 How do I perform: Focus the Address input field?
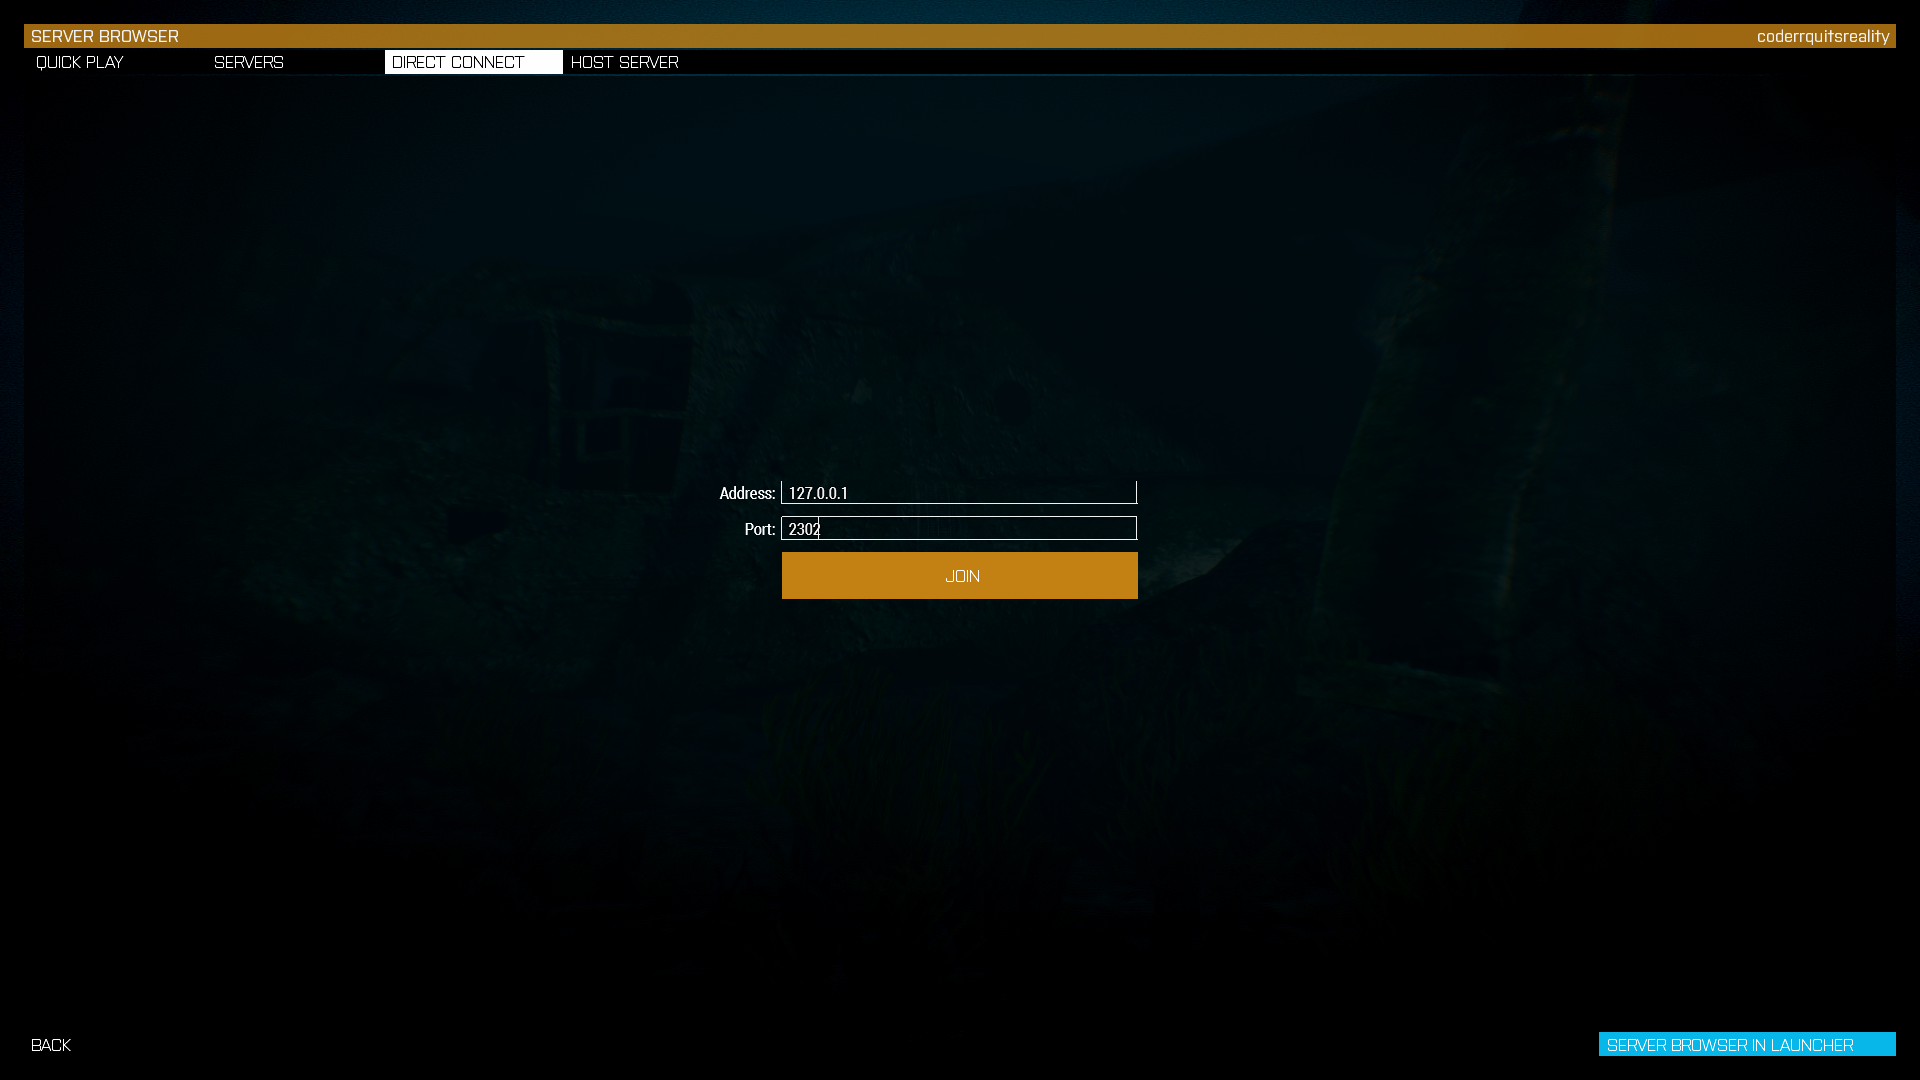click(x=959, y=492)
